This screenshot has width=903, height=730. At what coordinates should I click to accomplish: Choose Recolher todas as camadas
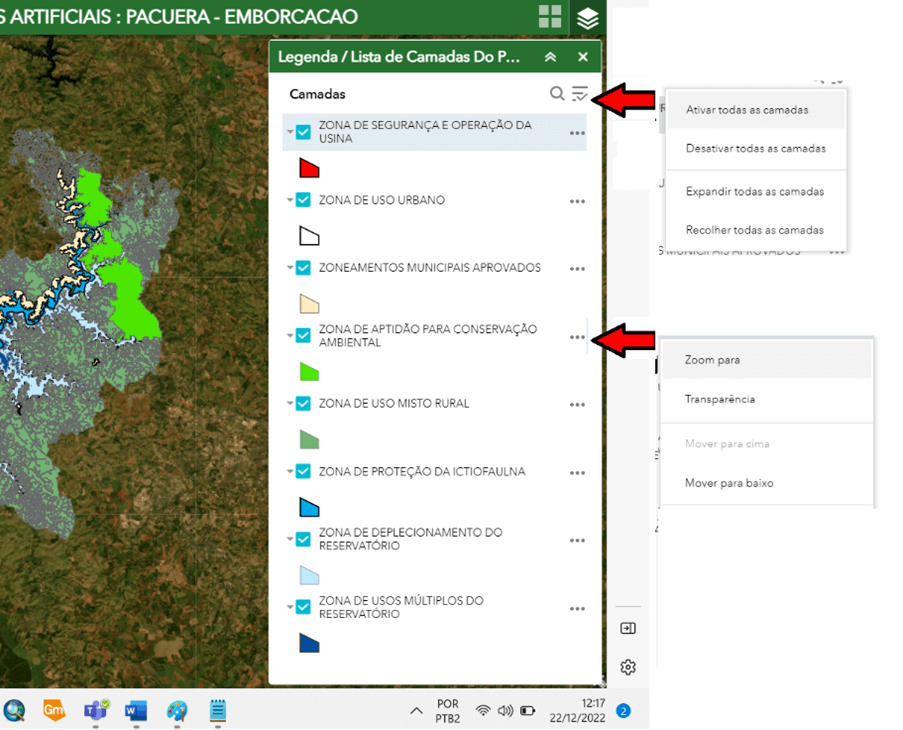pyautogui.click(x=755, y=230)
